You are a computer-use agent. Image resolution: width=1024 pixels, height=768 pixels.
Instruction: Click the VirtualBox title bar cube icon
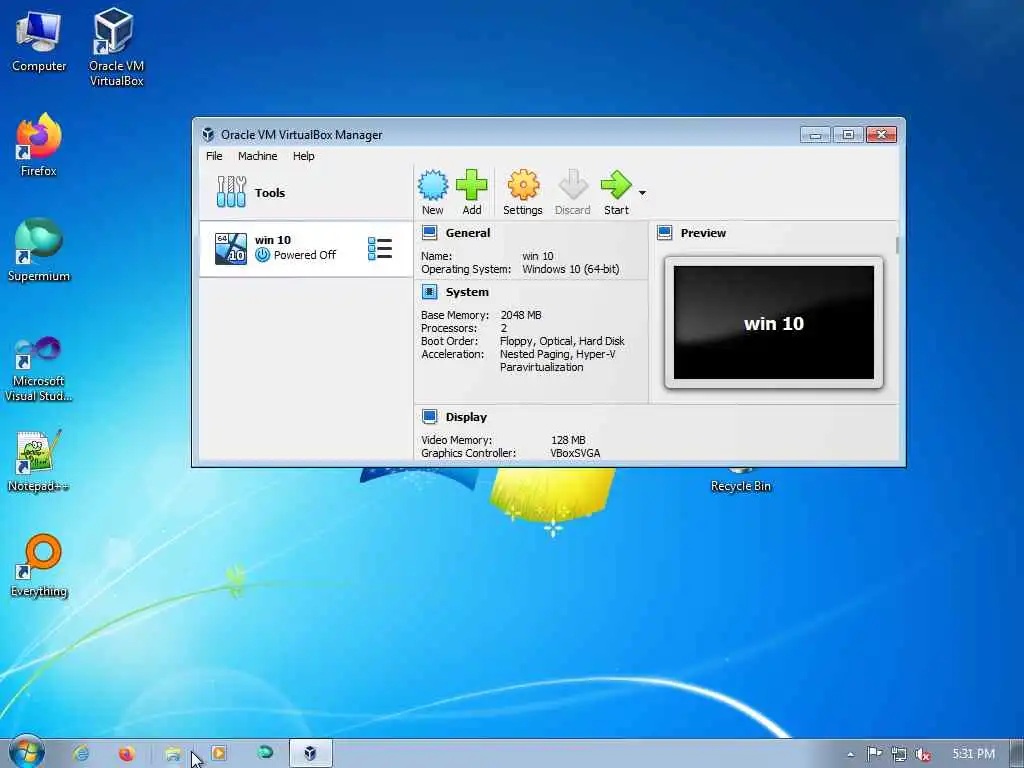[x=208, y=135]
